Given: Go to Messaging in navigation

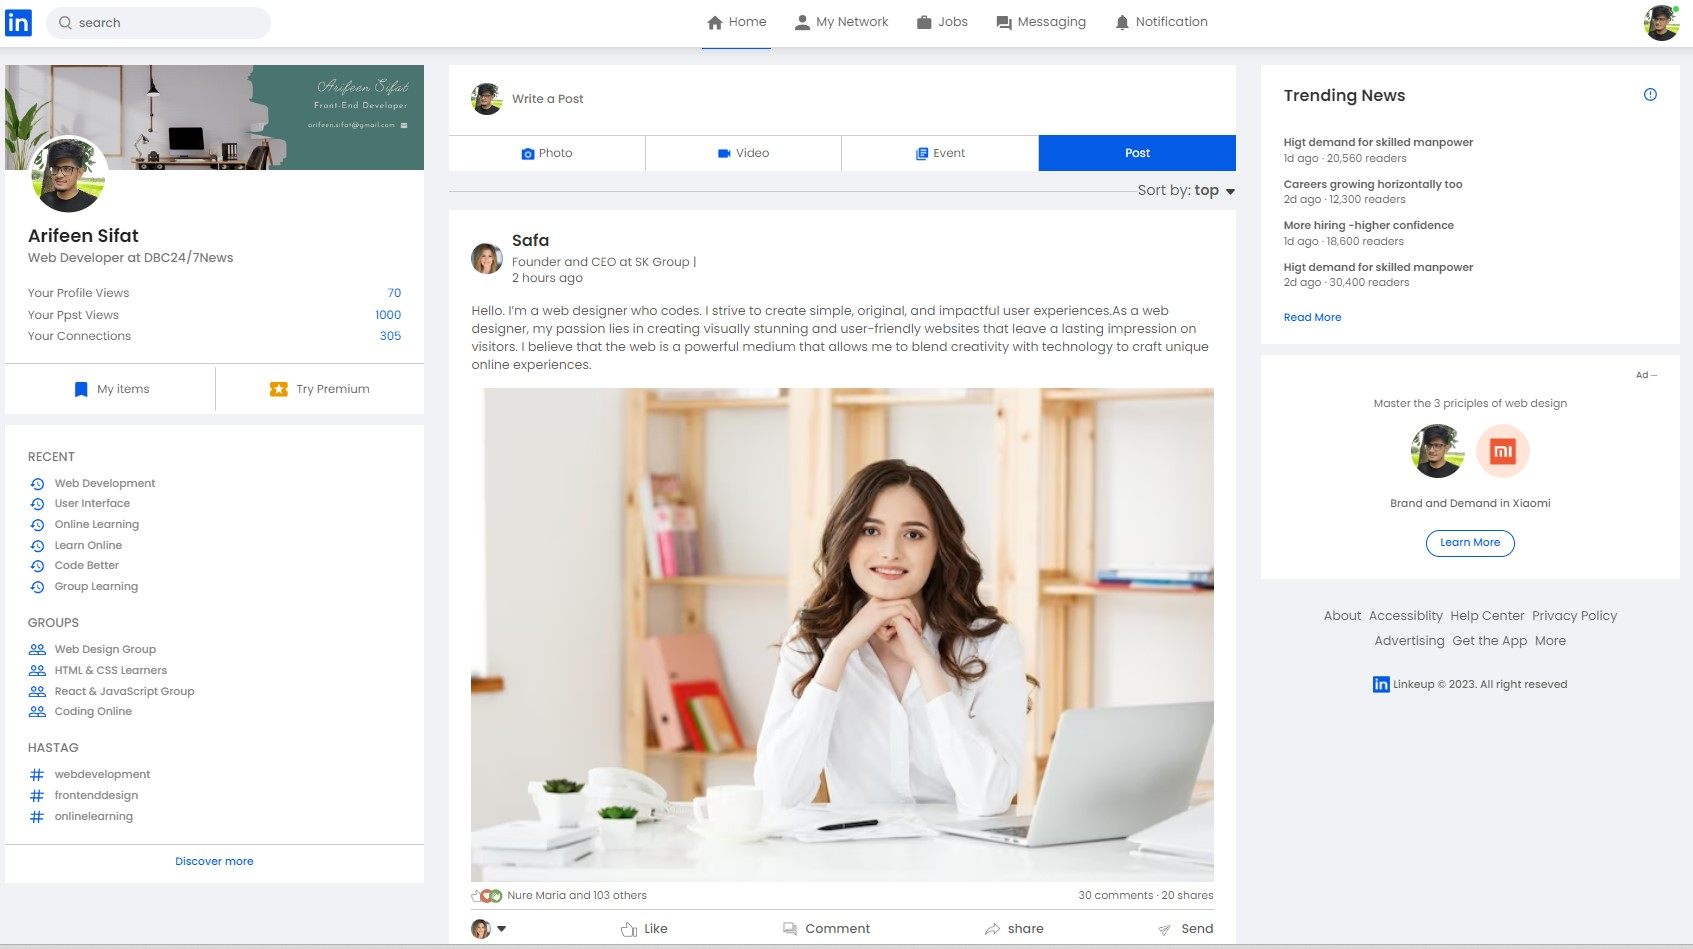Looking at the screenshot, I should coord(1041,22).
